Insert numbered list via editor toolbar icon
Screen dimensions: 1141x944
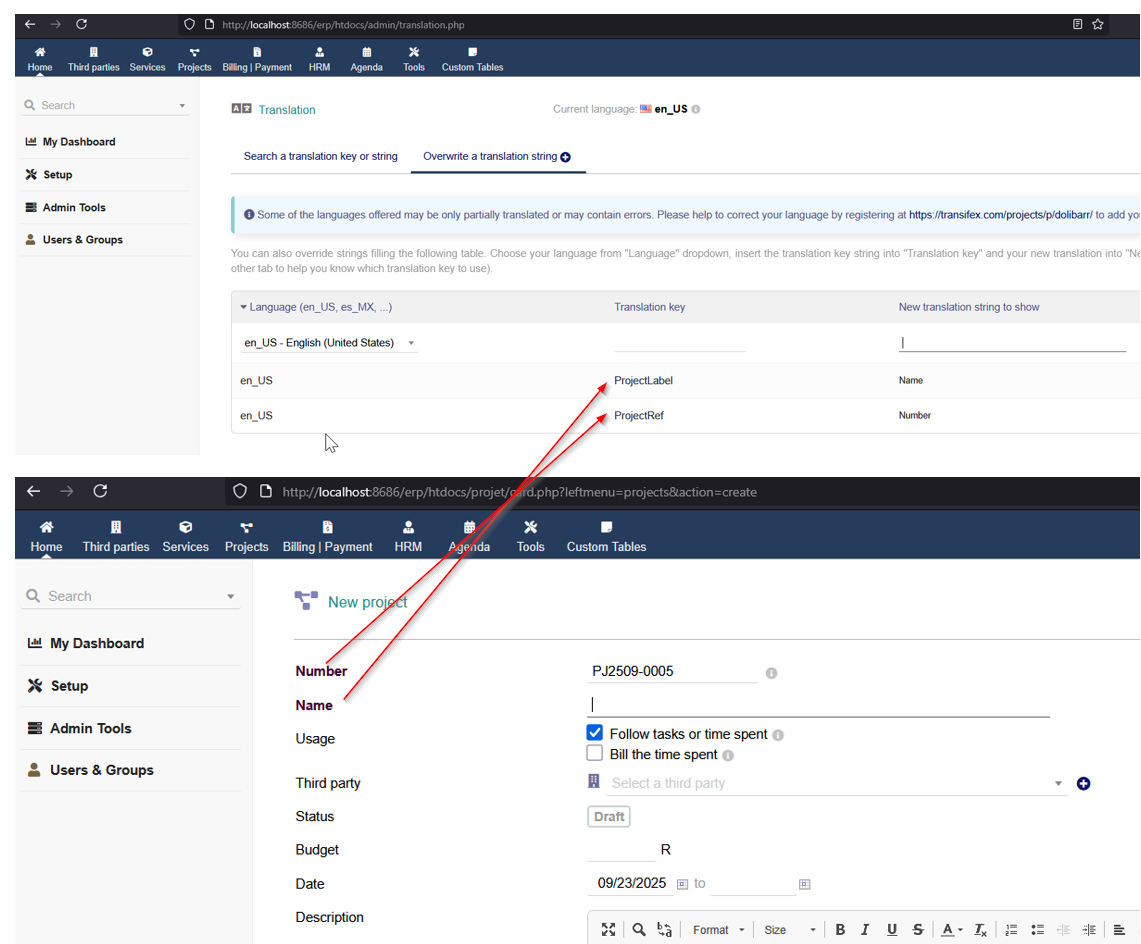1011,930
